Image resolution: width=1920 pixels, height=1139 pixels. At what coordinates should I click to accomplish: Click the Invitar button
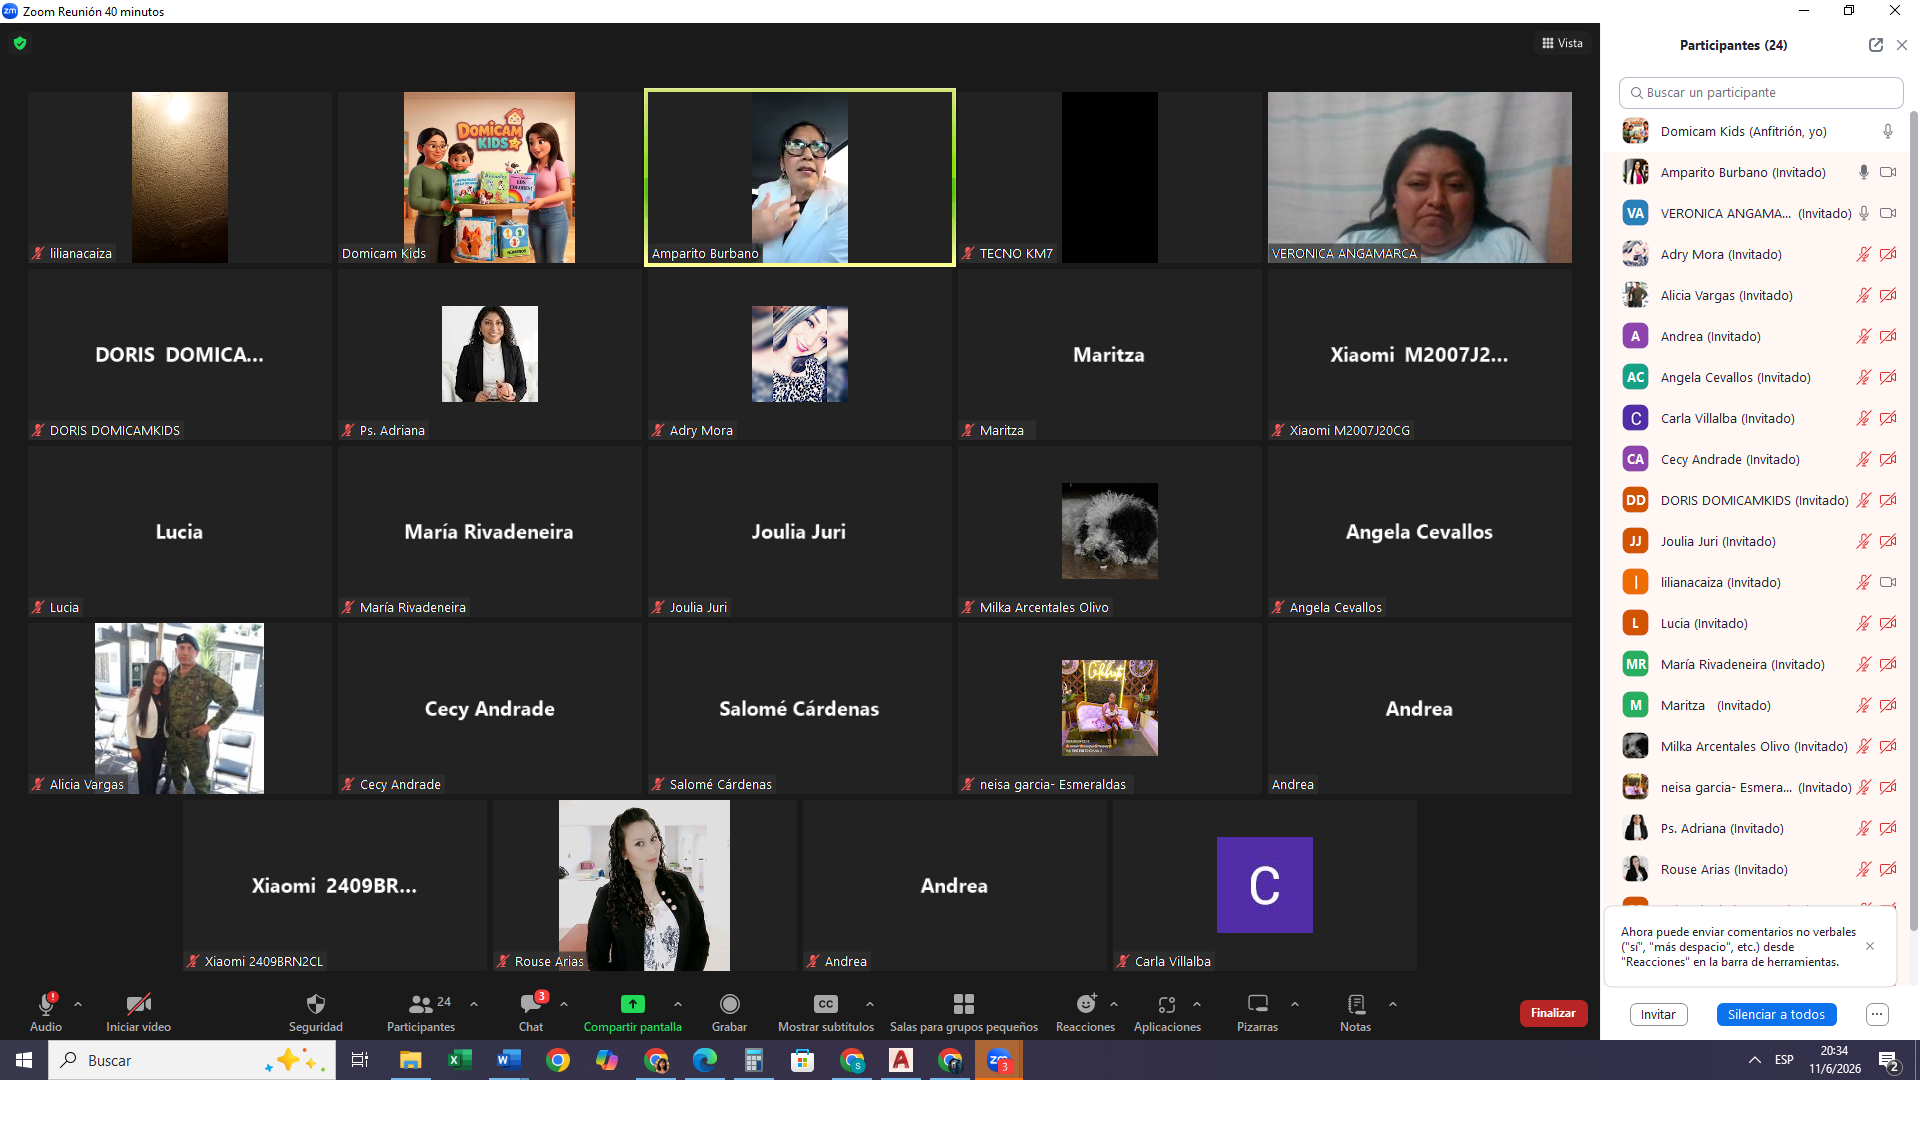point(1658,1014)
